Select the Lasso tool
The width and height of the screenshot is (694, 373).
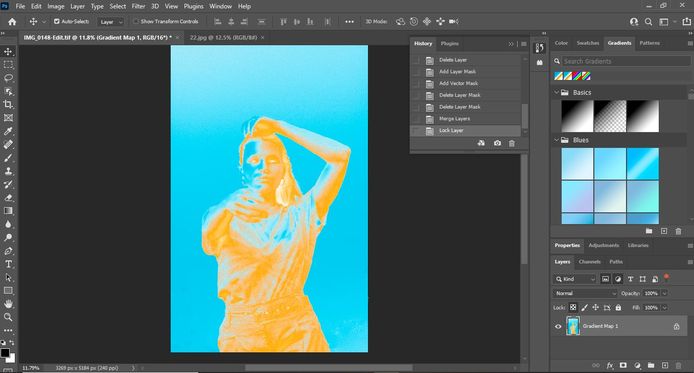pyautogui.click(x=8, y=78)
